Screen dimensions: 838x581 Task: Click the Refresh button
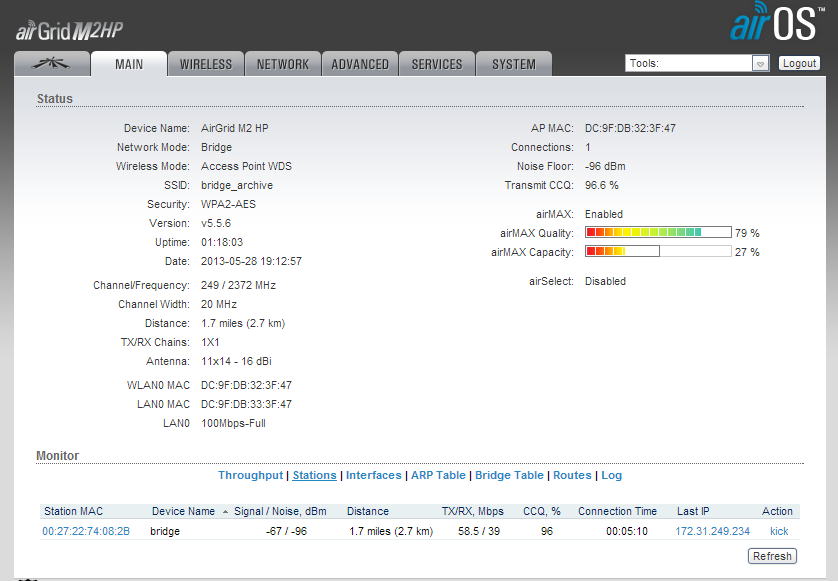point(772,556)
